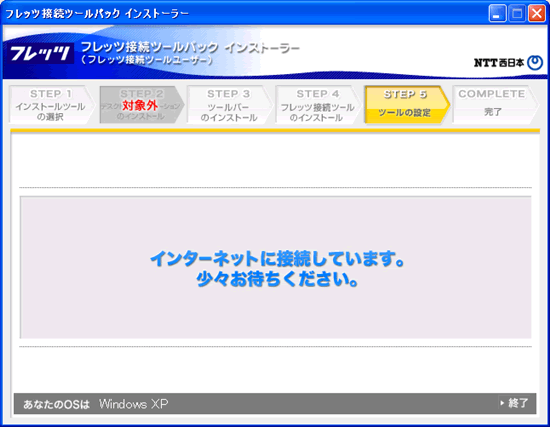Minimize the installer window
This screenshot has width=550, height=427.
click(x=497, y=14)
